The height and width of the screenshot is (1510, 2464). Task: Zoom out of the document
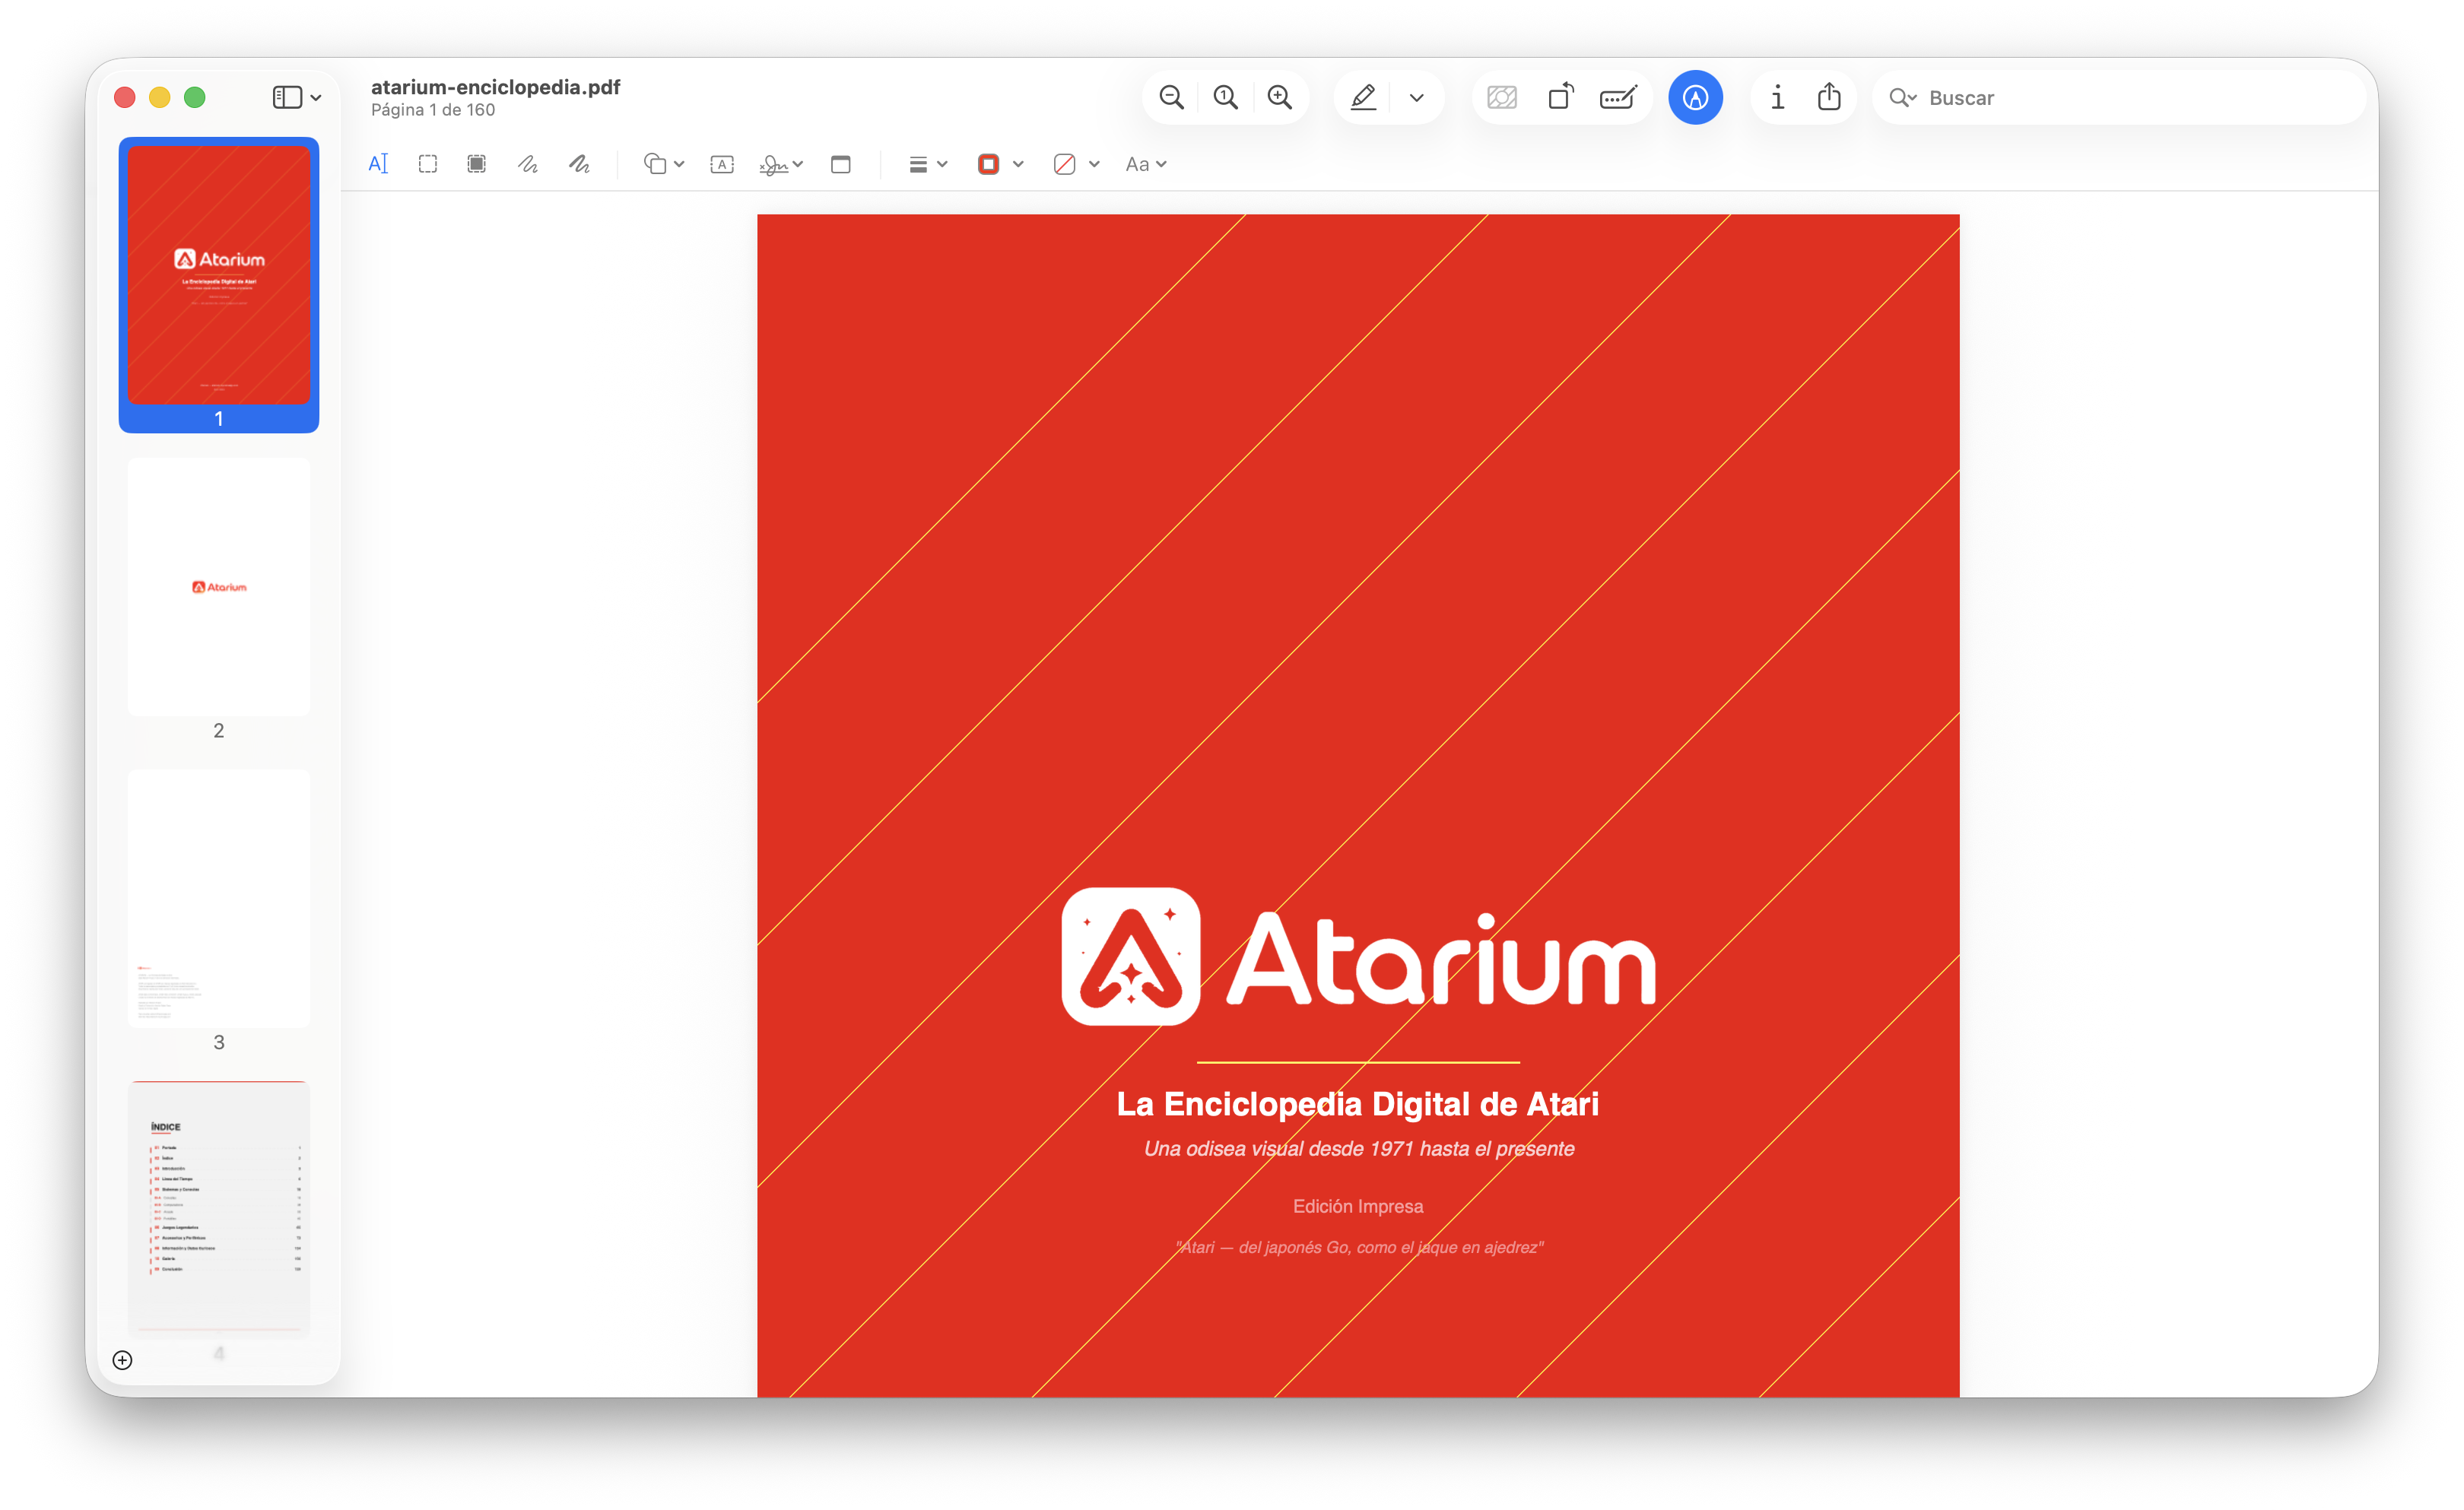pos(1171,97)
